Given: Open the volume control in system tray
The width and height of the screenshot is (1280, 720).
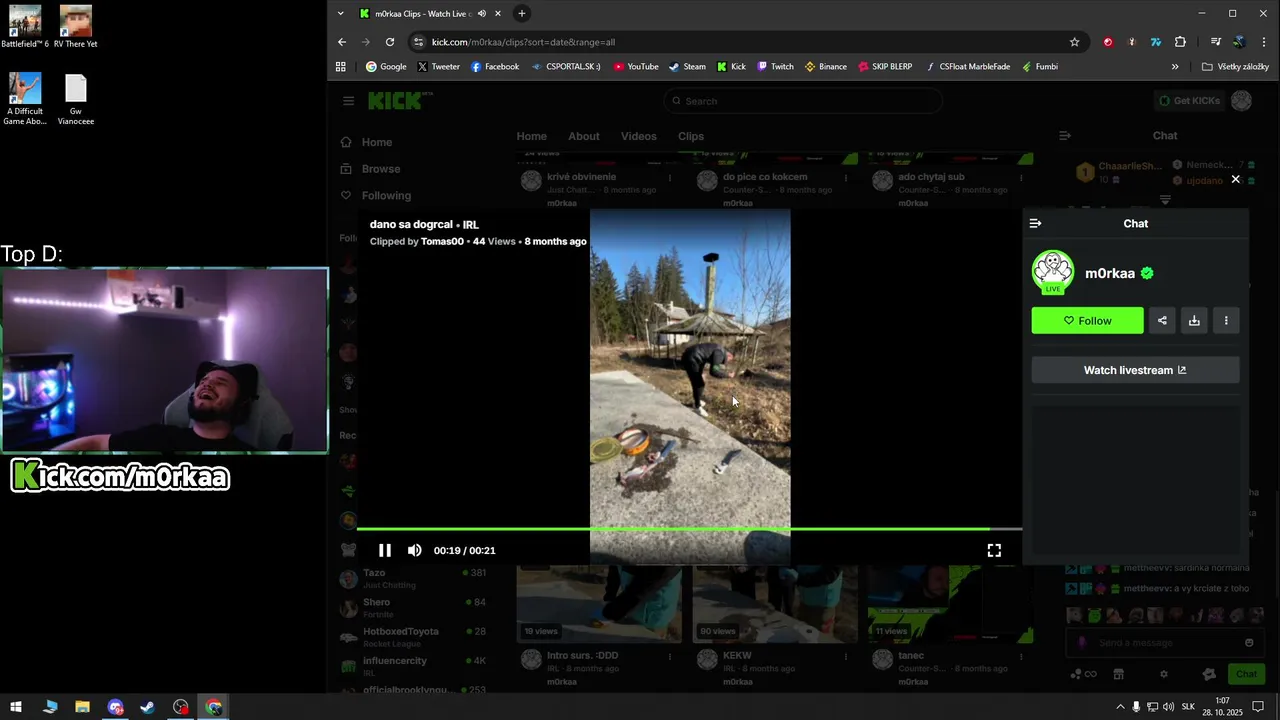Looking at the screenshot, I should [x=1169, y=707].
